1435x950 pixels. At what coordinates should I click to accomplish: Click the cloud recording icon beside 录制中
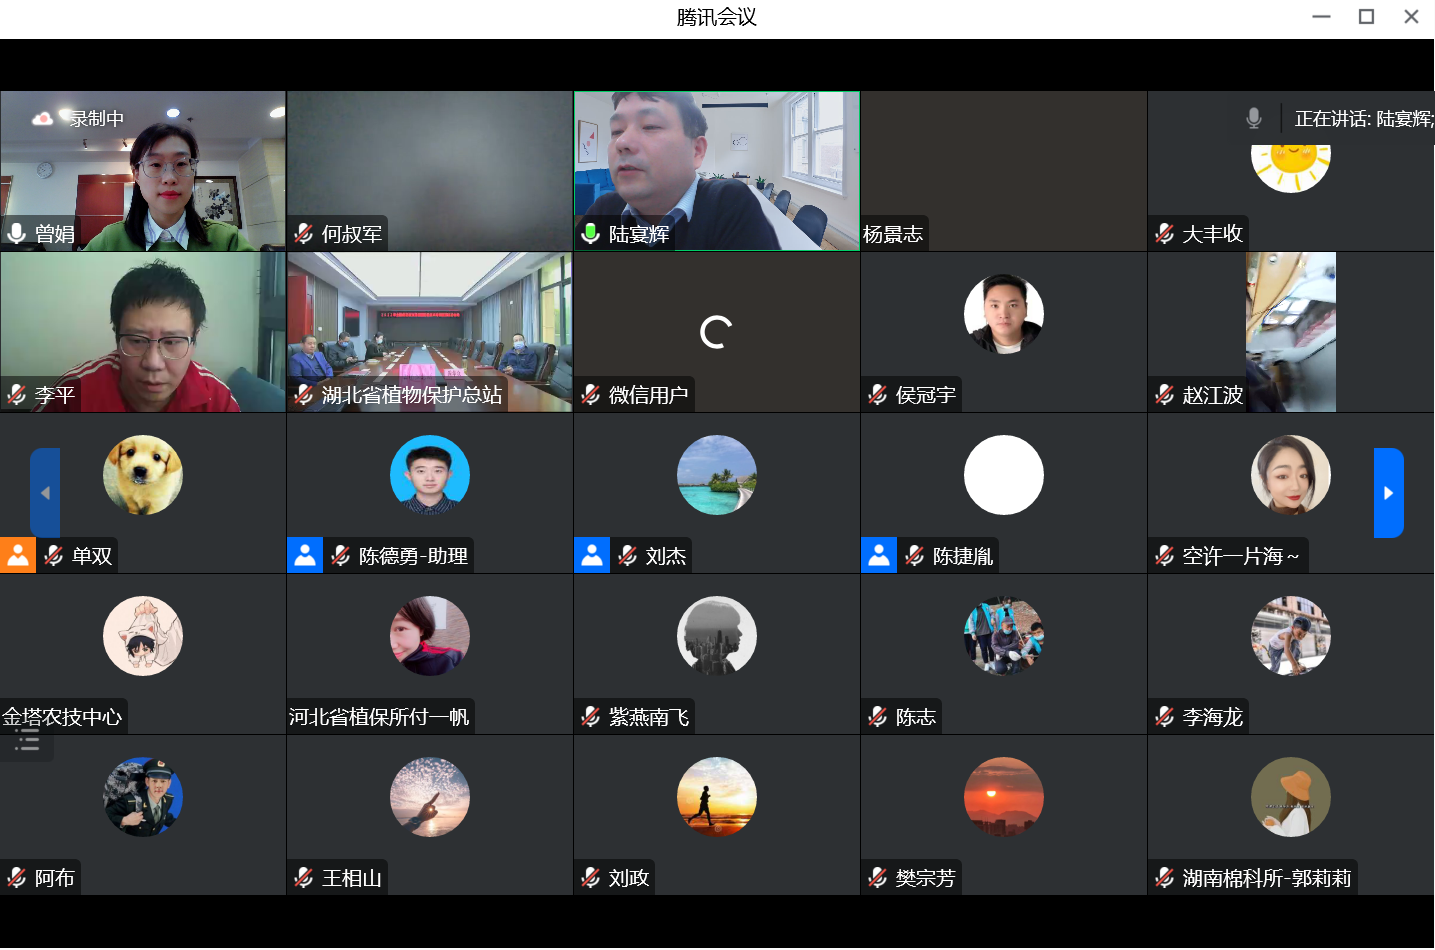pos(42,119)
